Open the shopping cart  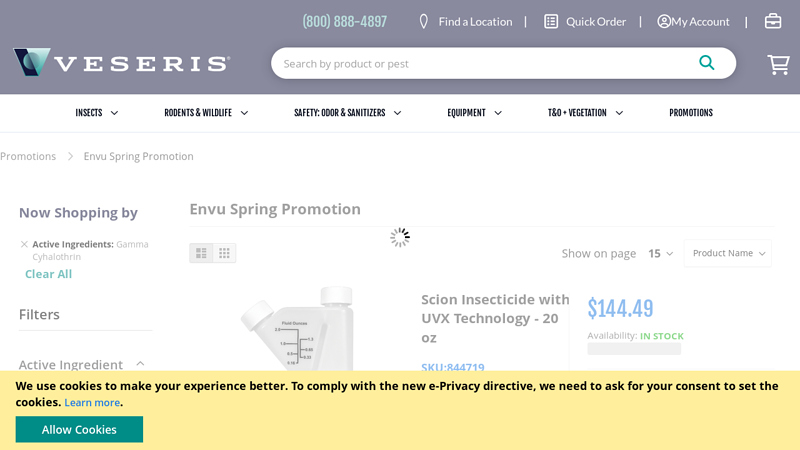[x=778, y=64]
